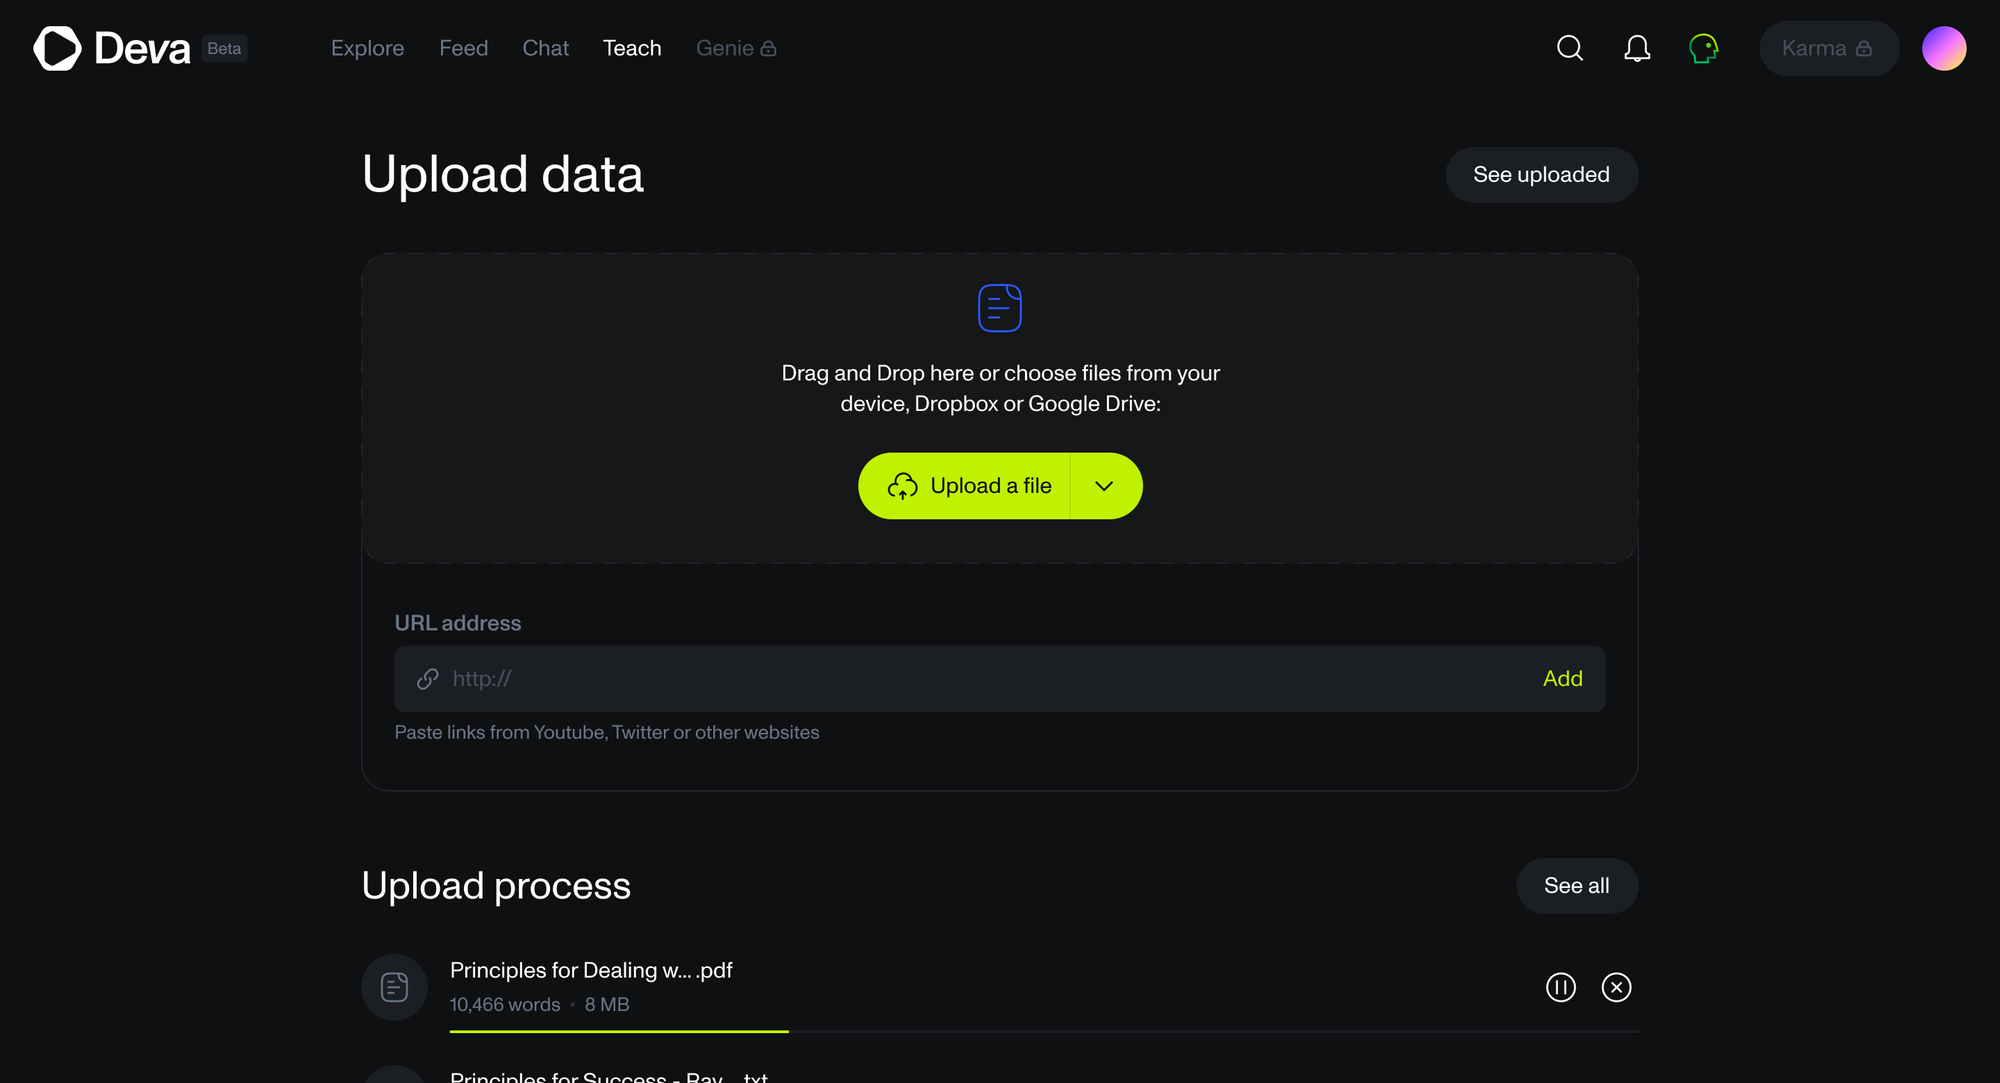
Task: Open the search icon in header
Action: click(x=1570, y=48)
